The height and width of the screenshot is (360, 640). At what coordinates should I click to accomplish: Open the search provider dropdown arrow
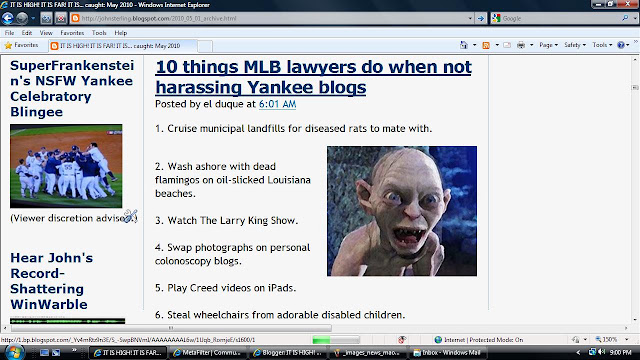pyautogui.click(x=635, y=18)
